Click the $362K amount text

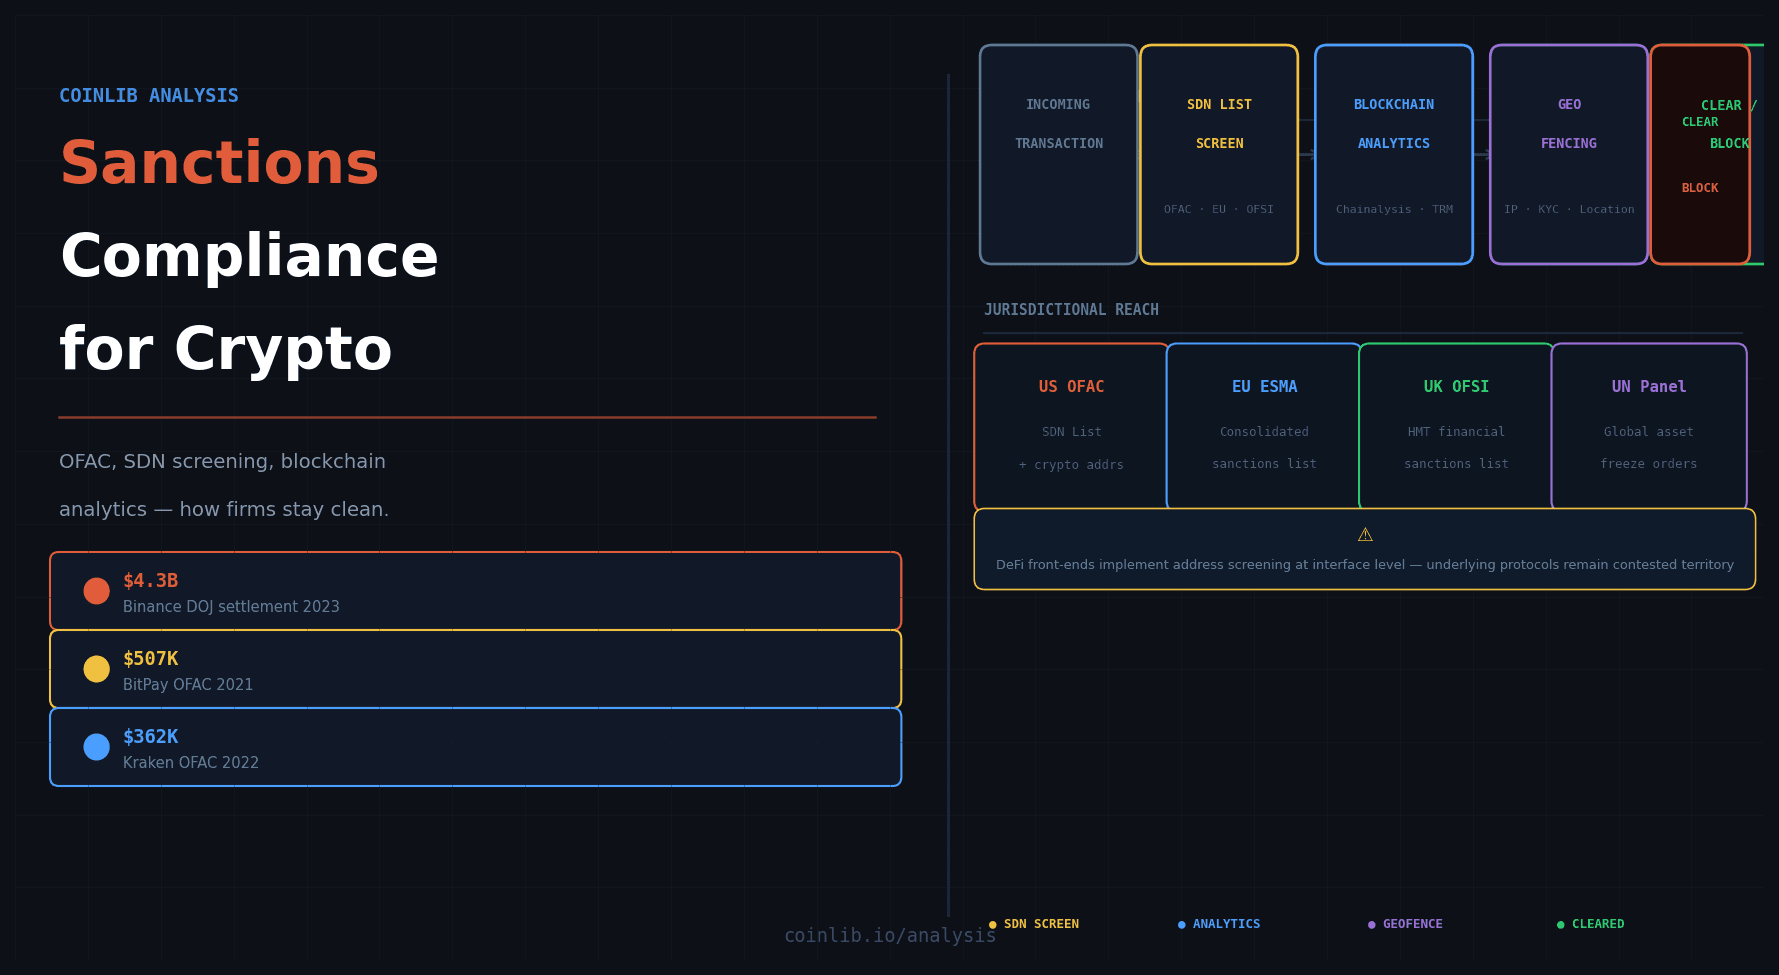pos(150,737)
